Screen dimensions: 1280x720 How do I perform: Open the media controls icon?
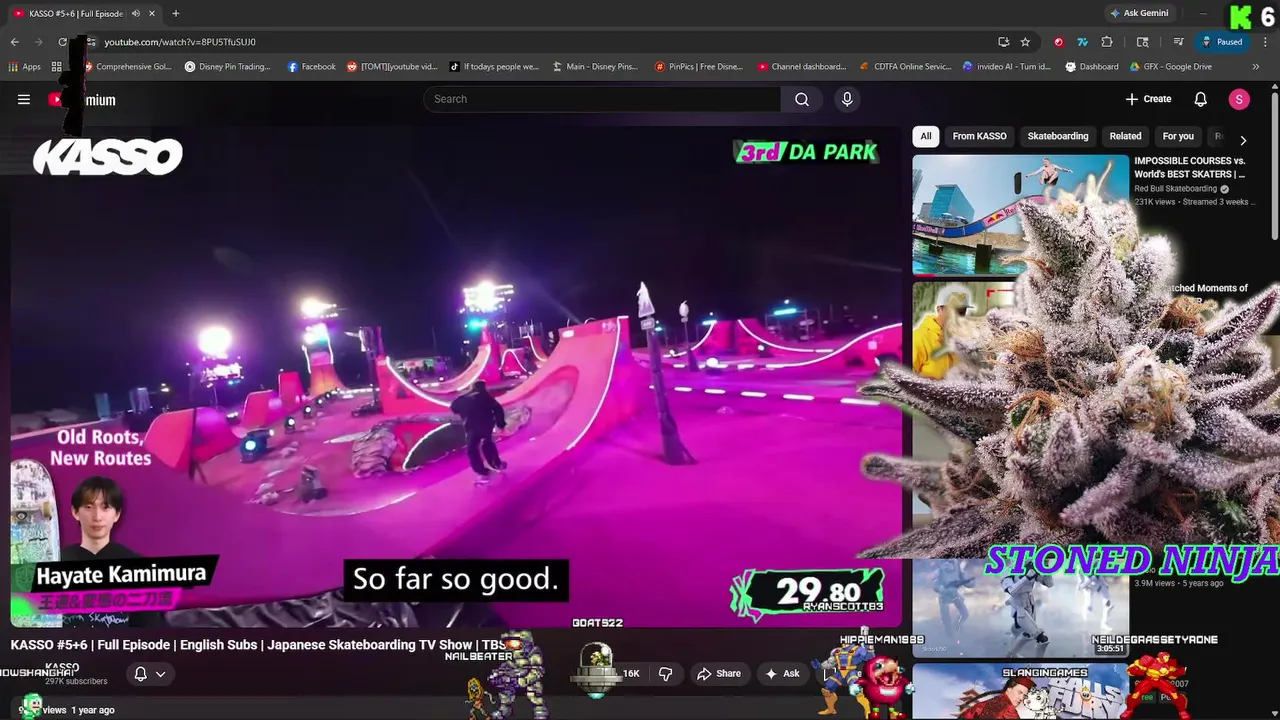(1179, 42)
